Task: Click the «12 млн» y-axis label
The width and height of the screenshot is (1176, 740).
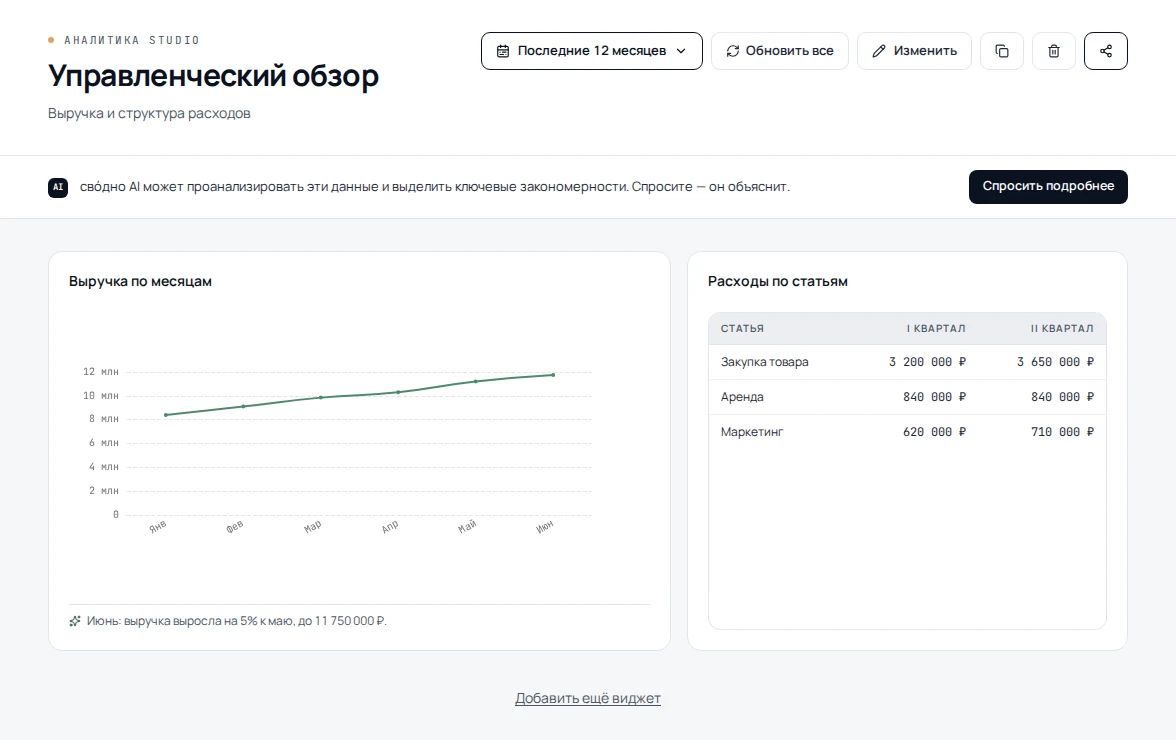Action: click(100, 372)
